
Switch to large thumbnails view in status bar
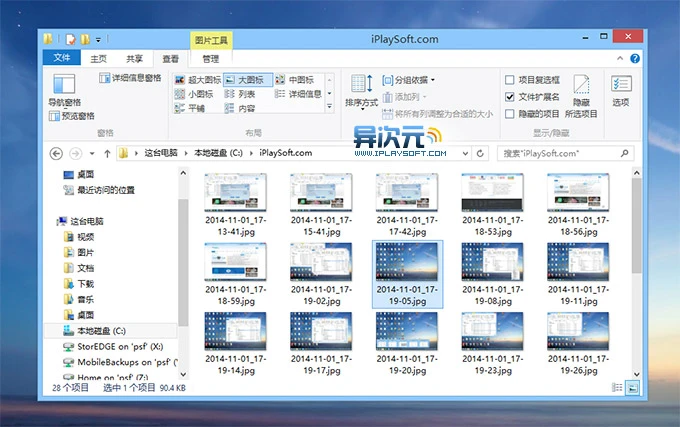click(633, 388)
